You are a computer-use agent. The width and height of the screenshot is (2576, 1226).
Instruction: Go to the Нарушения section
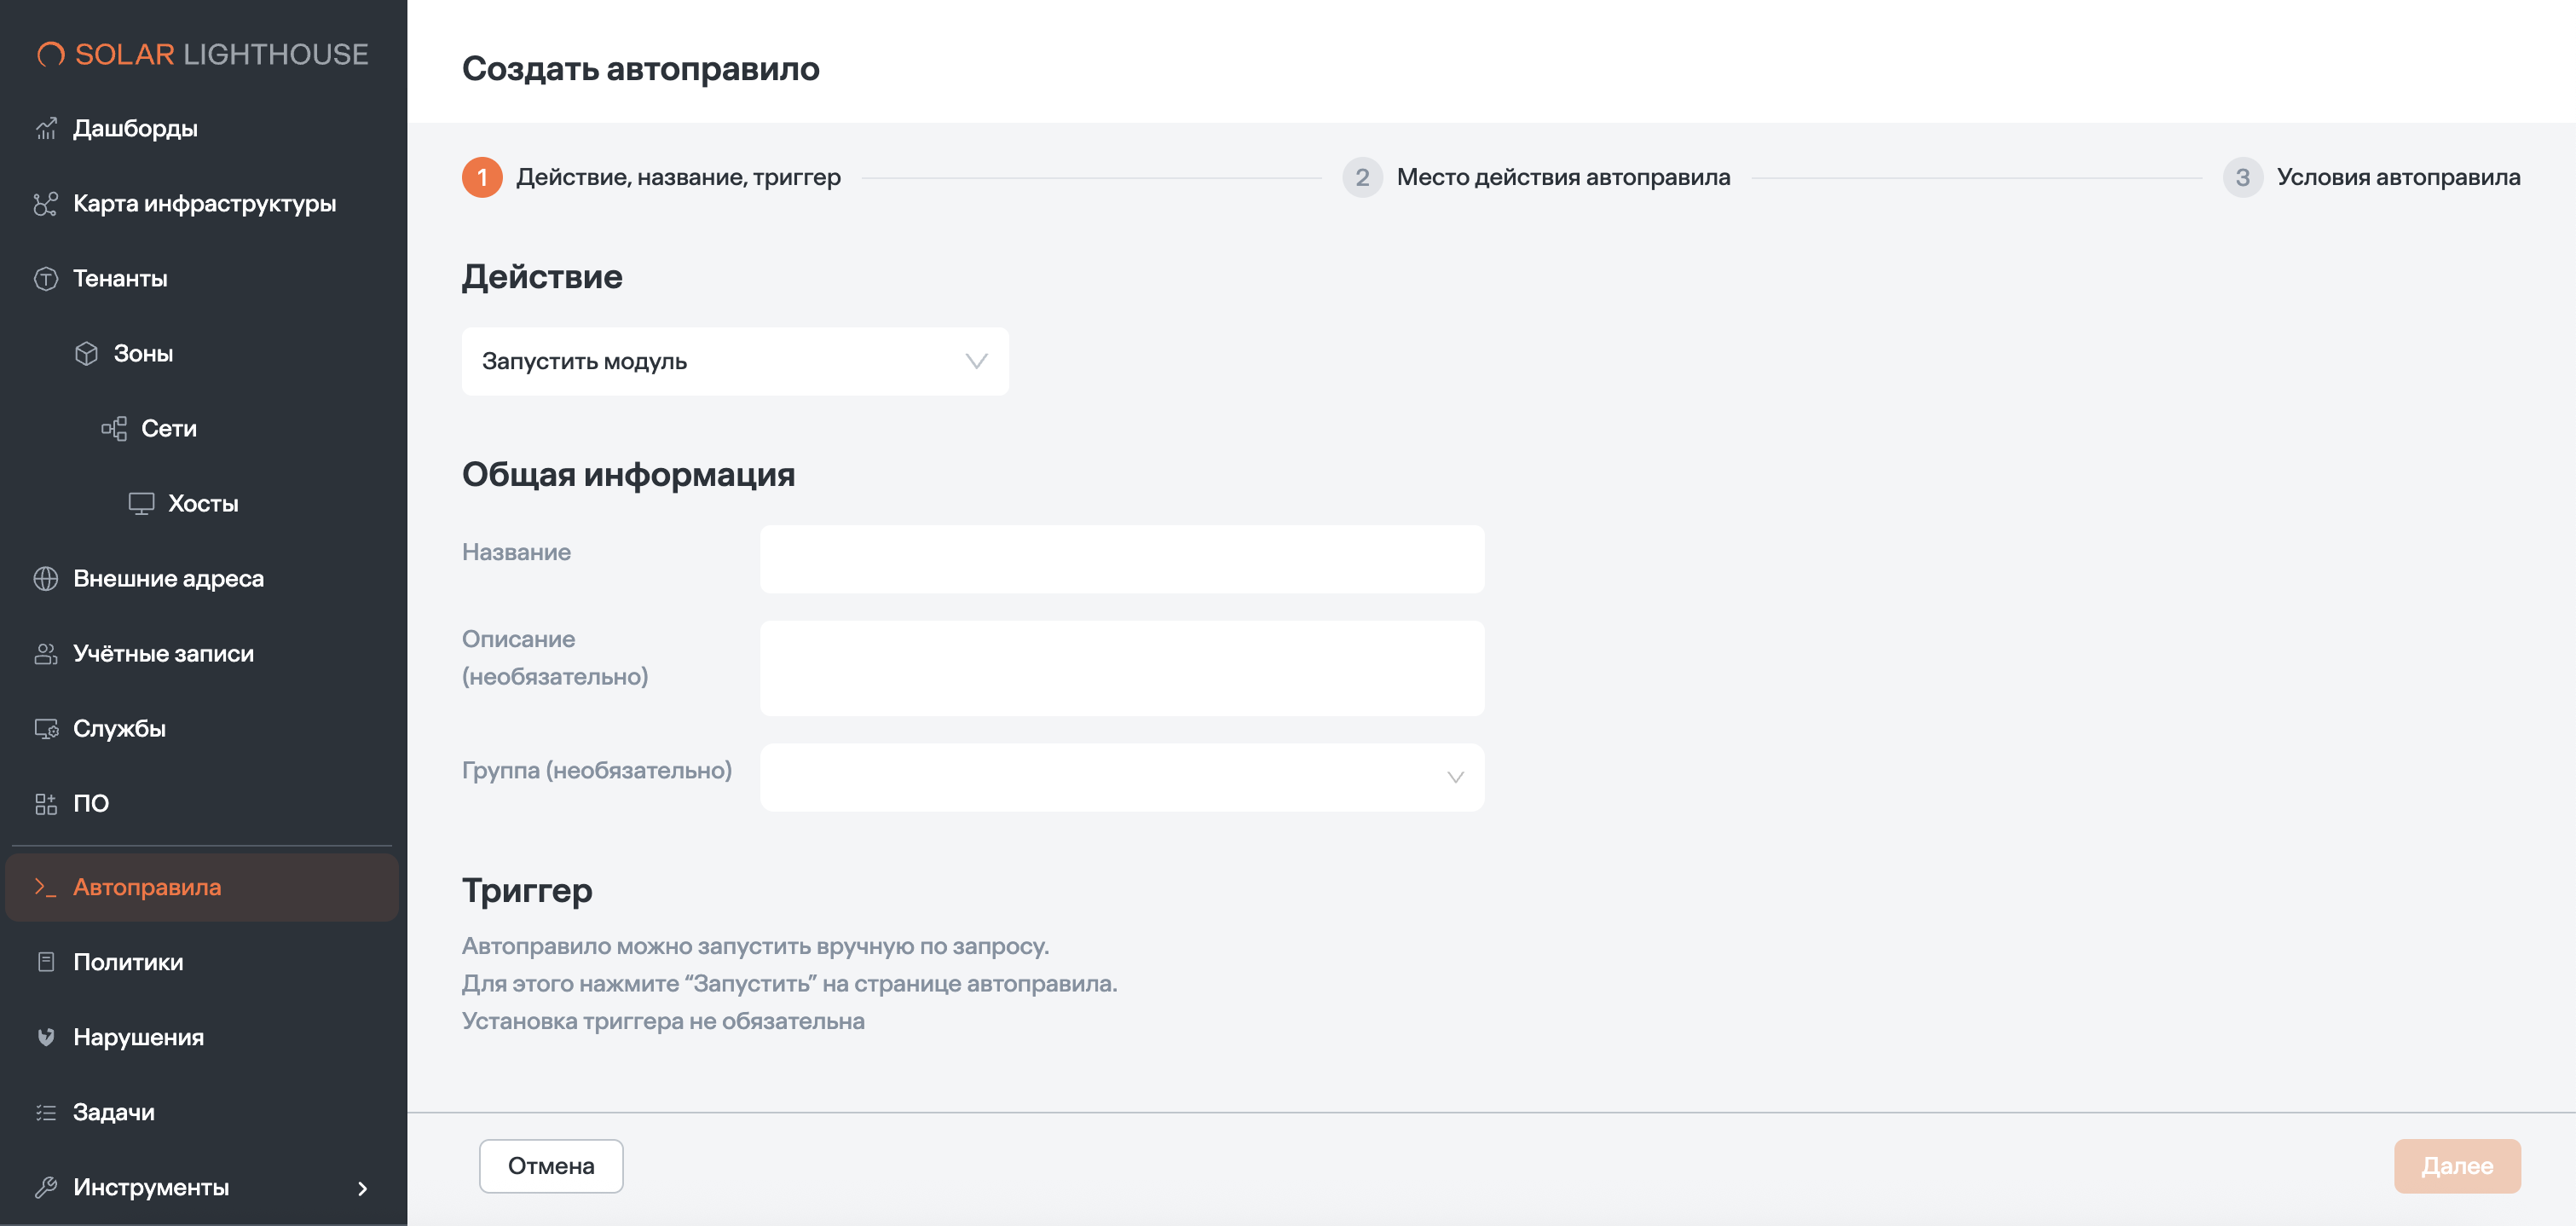pyautogui.click(x=138, y=1037)
